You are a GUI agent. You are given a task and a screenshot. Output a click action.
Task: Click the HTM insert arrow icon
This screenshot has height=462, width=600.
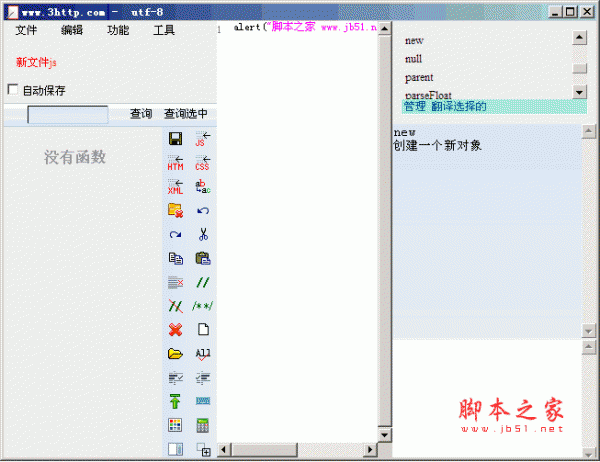[175, 163]
